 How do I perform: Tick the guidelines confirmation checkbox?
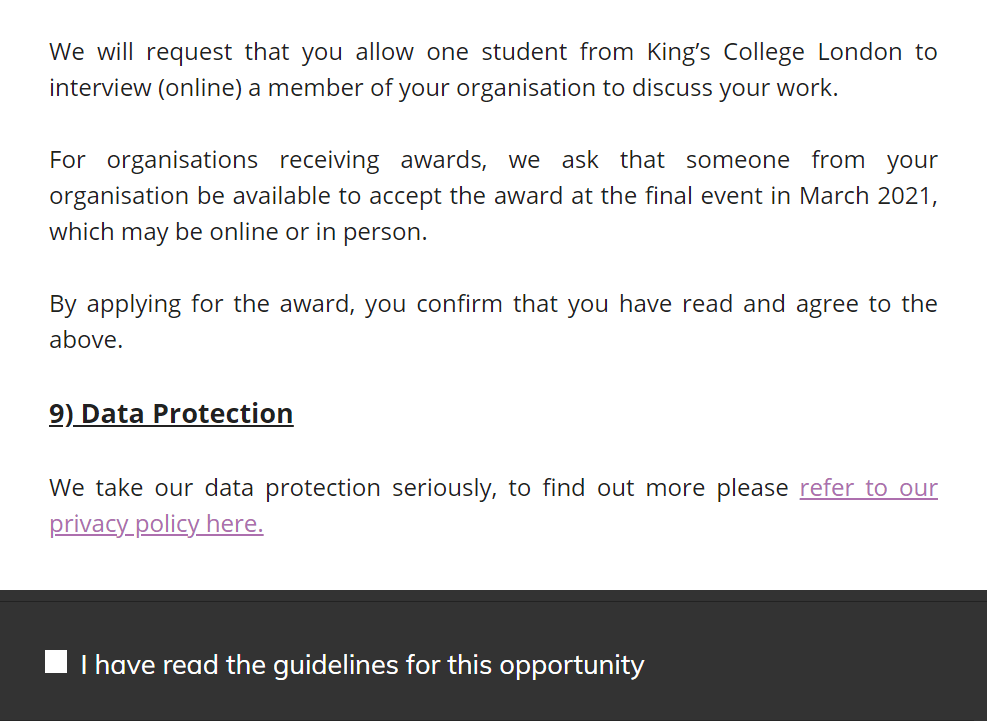[x=56, y=662]
